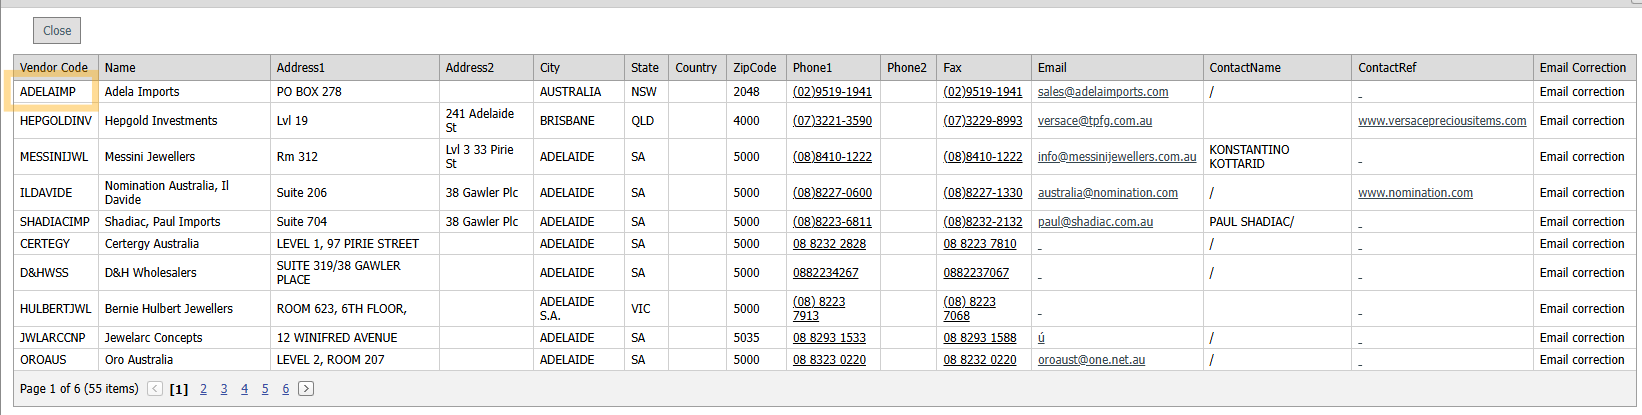Click the ZipCode column header
Viewport: 1642px width, 415px height.
click(754, 68)
